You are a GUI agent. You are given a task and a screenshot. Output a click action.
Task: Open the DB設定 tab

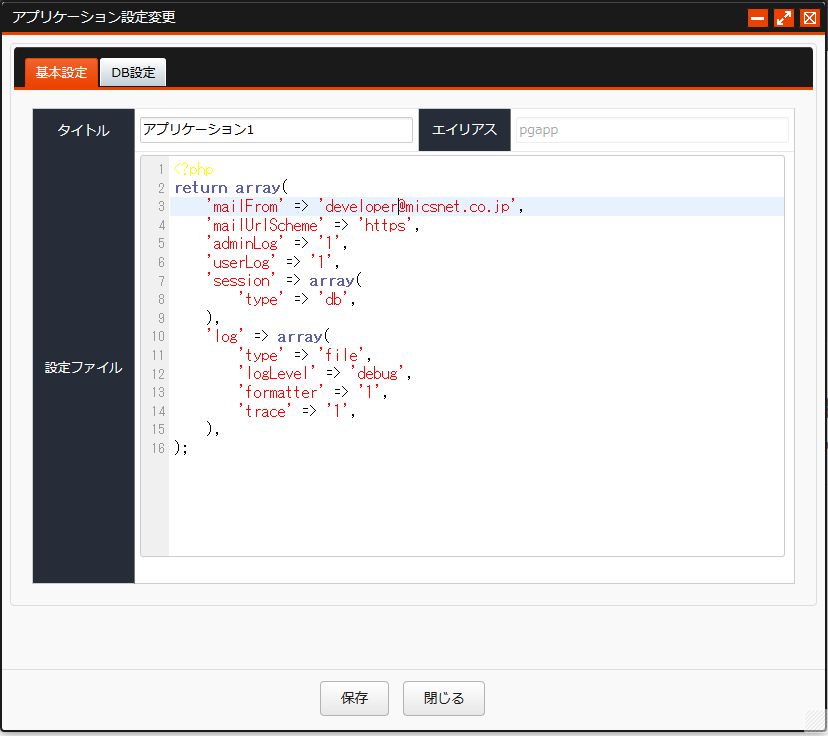point(133,72)
